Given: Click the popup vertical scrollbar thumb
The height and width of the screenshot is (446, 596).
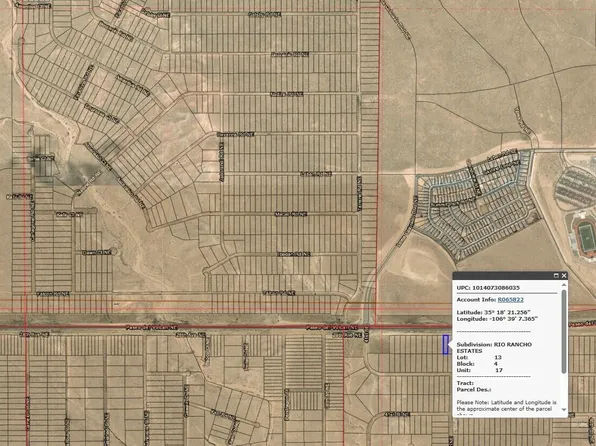Looking at the screenshot, I should (564, 331).
